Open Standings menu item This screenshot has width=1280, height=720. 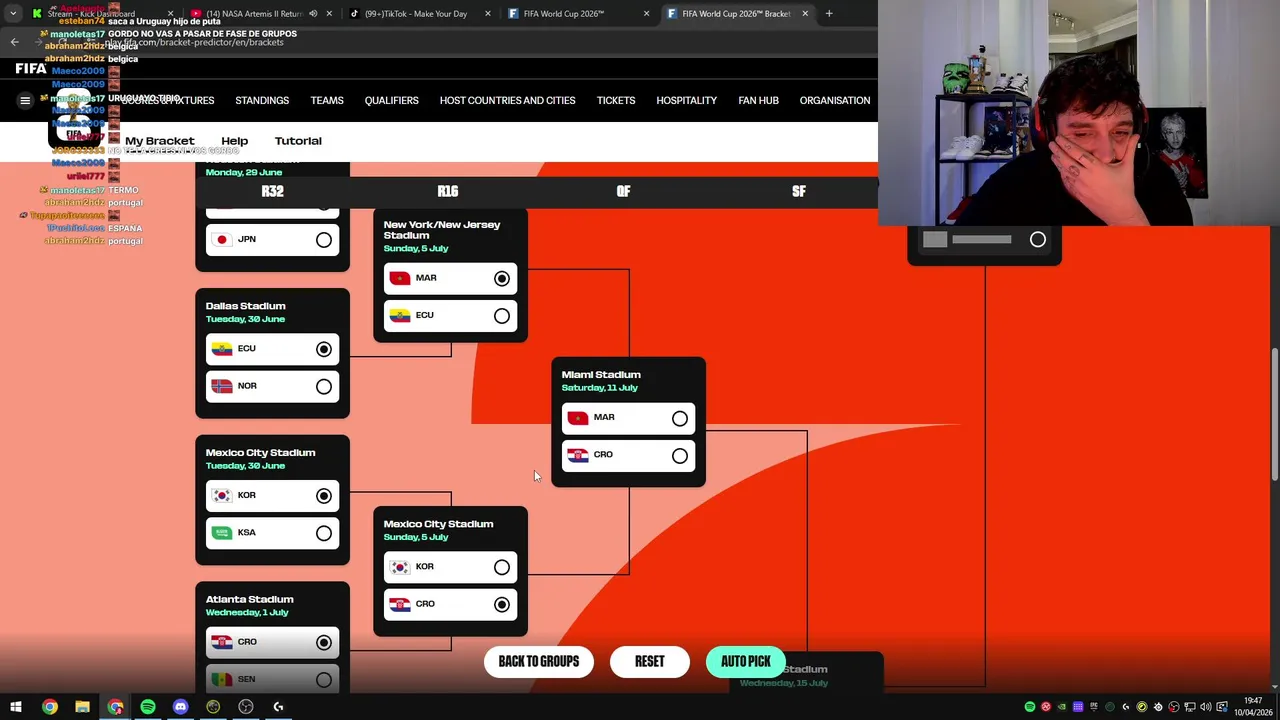click(x=262, y=100)
